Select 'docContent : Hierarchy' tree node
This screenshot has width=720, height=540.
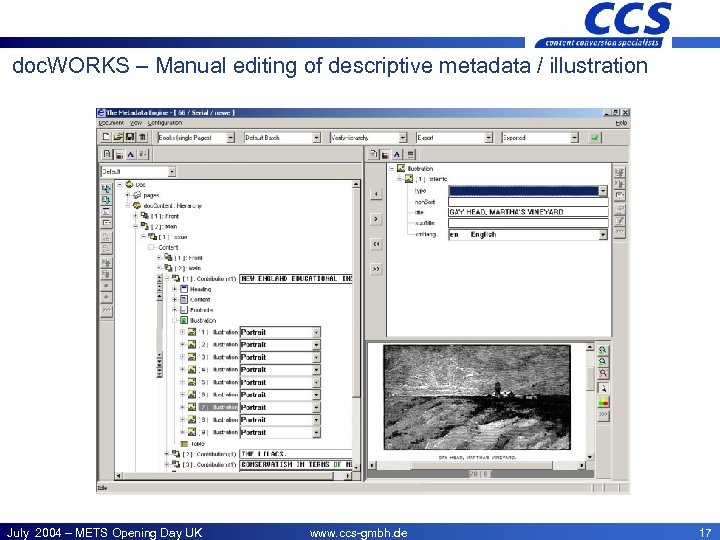[x=172, y=206]
